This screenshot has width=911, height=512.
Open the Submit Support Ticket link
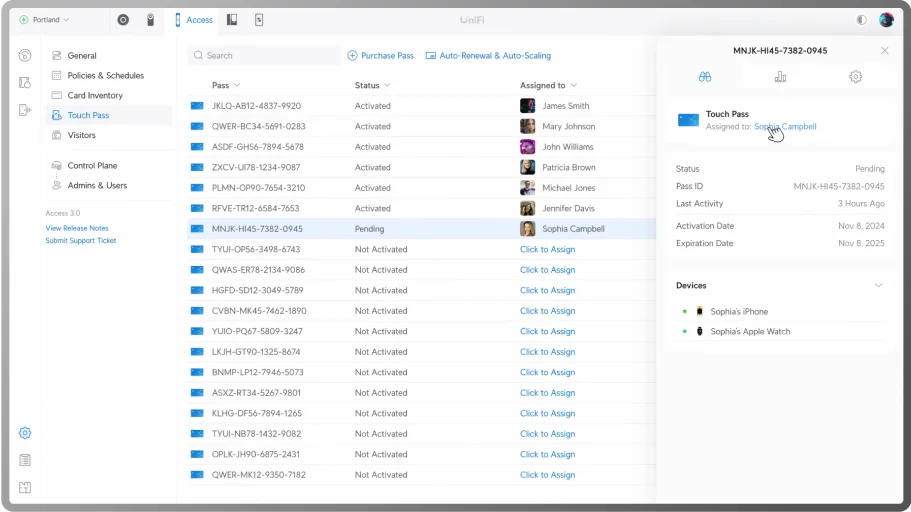click(81, 241)
